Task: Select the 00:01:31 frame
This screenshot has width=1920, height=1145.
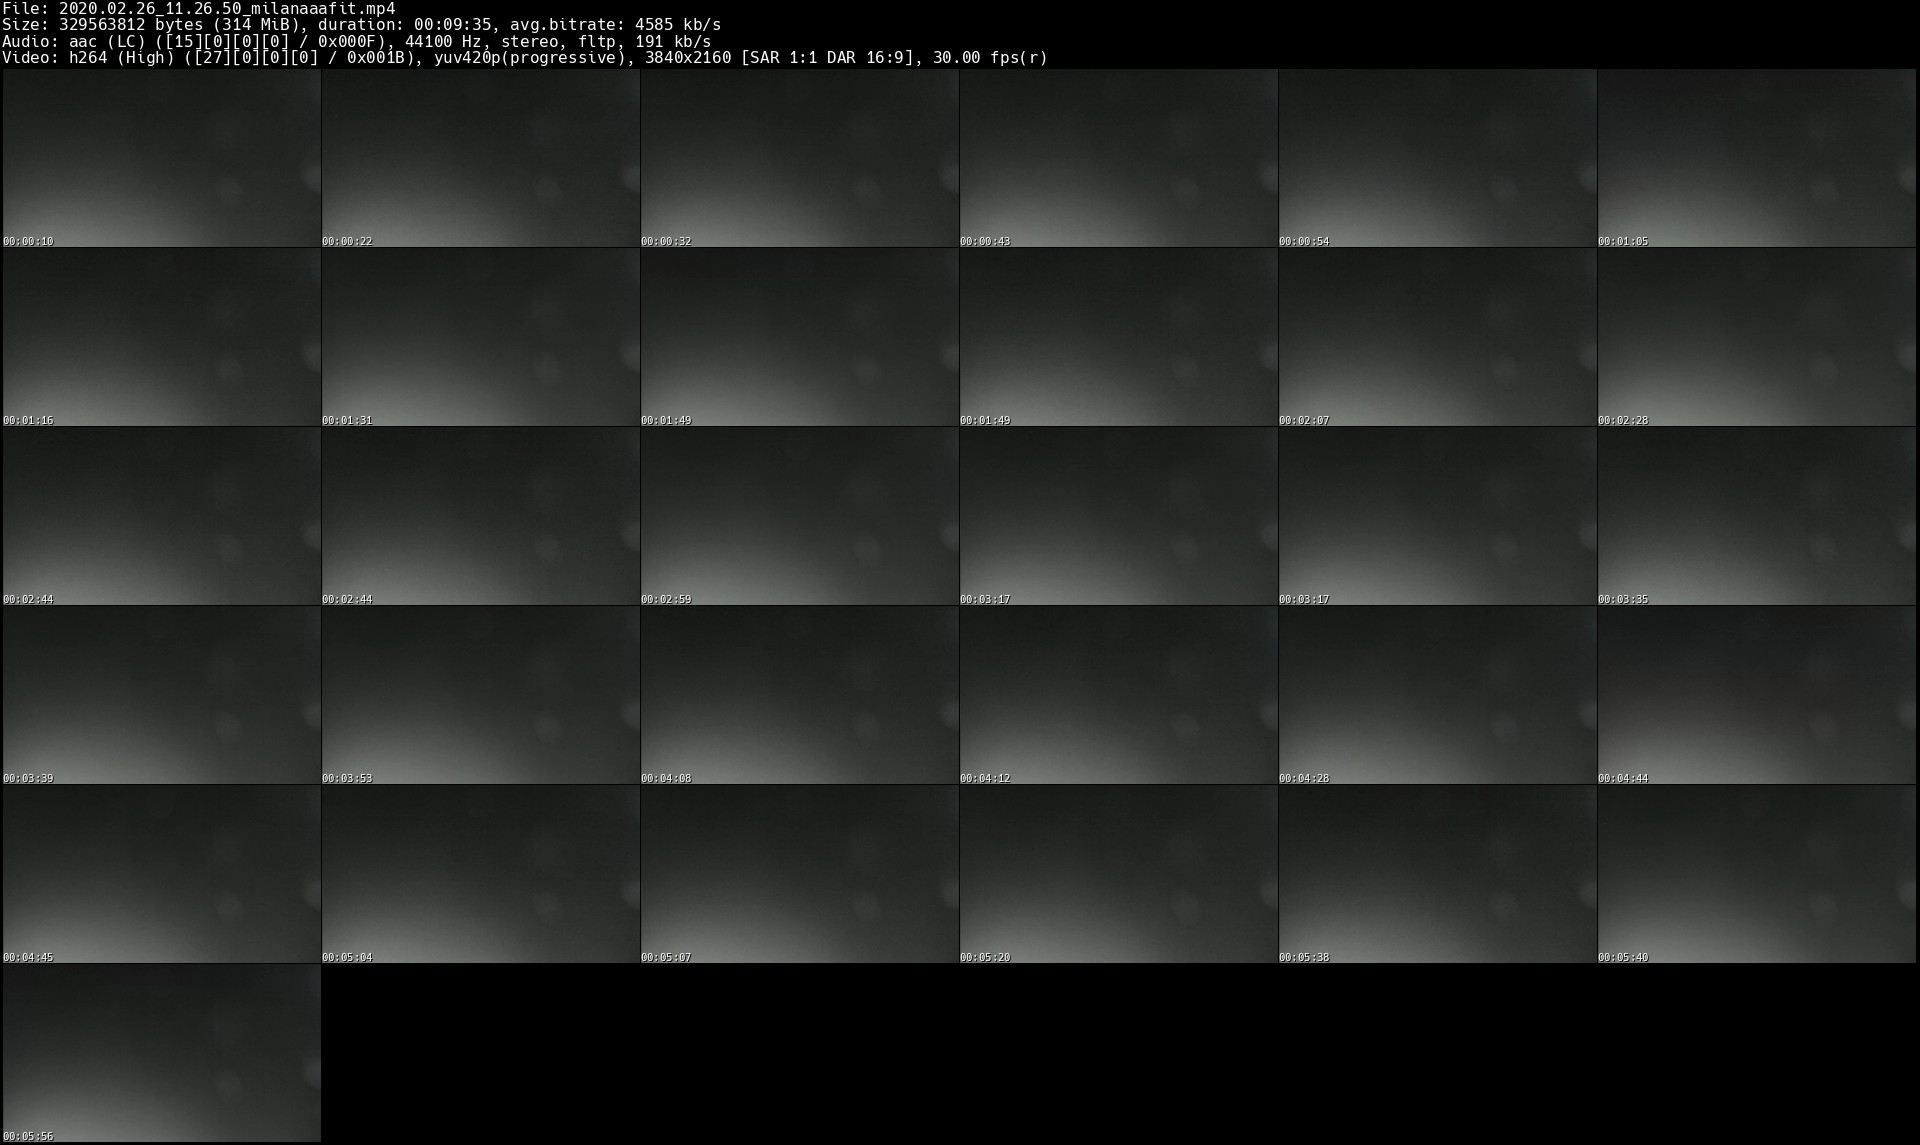Action: point(480,337)
